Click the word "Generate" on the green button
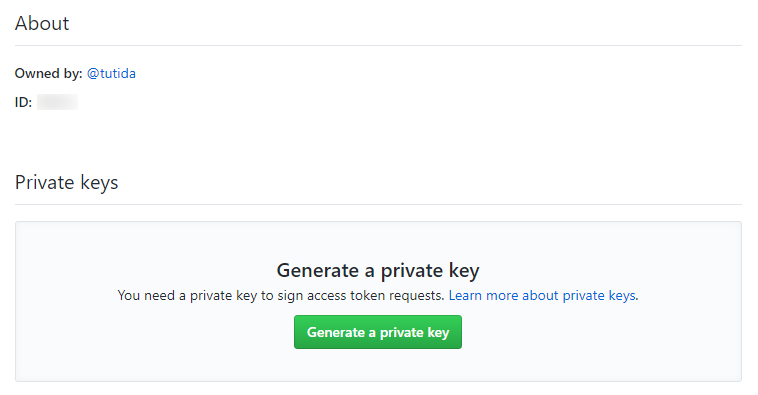The image size is (758, 395). click(x=336, y=332)
